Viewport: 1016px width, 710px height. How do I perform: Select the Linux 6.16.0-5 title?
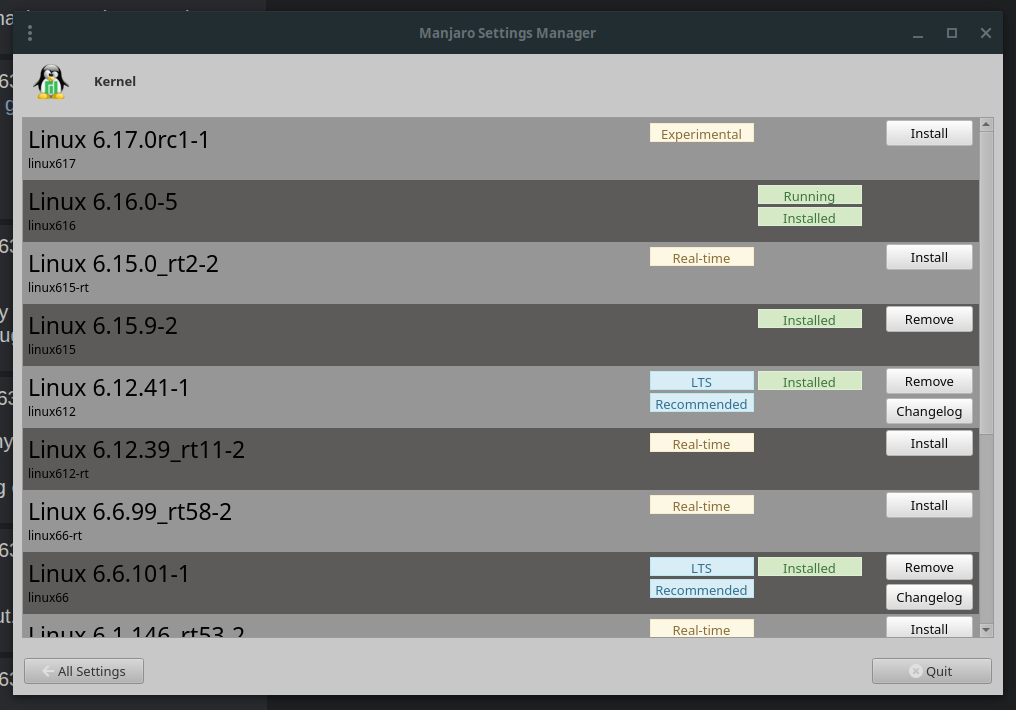pos(102,202)
